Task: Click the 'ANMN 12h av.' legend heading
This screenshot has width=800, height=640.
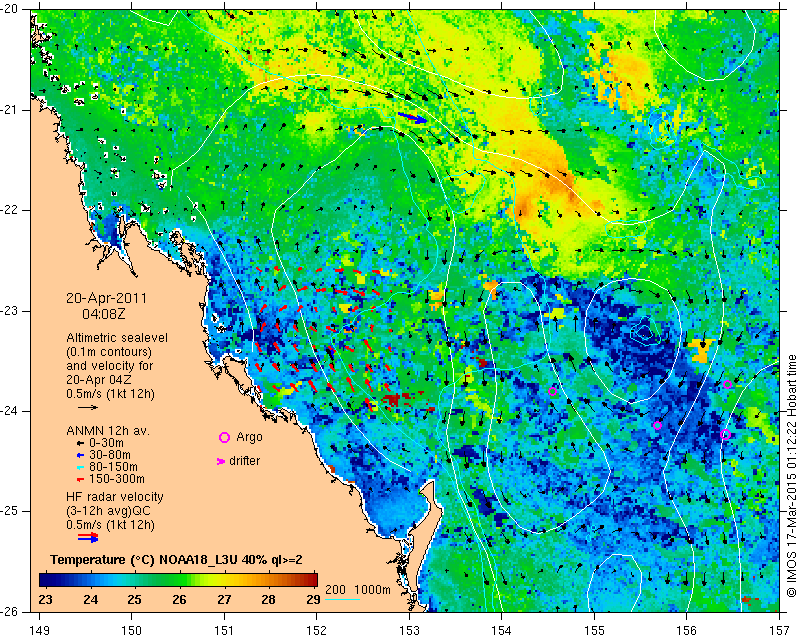Action: click(x=108, y=431)
